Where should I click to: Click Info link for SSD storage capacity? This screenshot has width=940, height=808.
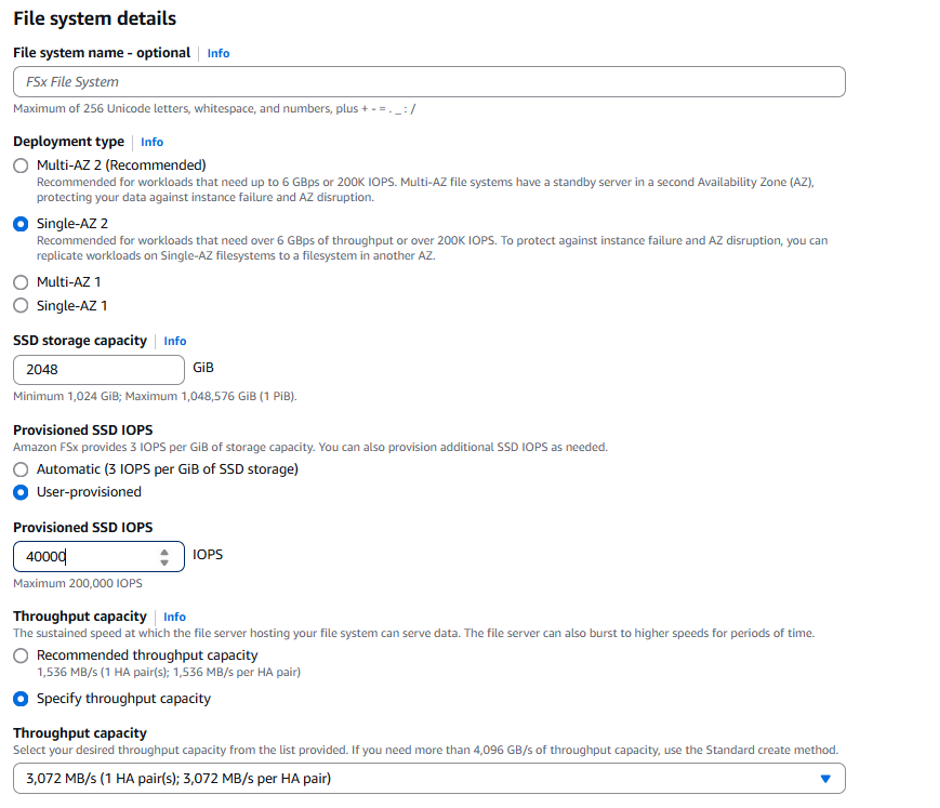click(175, 341)
